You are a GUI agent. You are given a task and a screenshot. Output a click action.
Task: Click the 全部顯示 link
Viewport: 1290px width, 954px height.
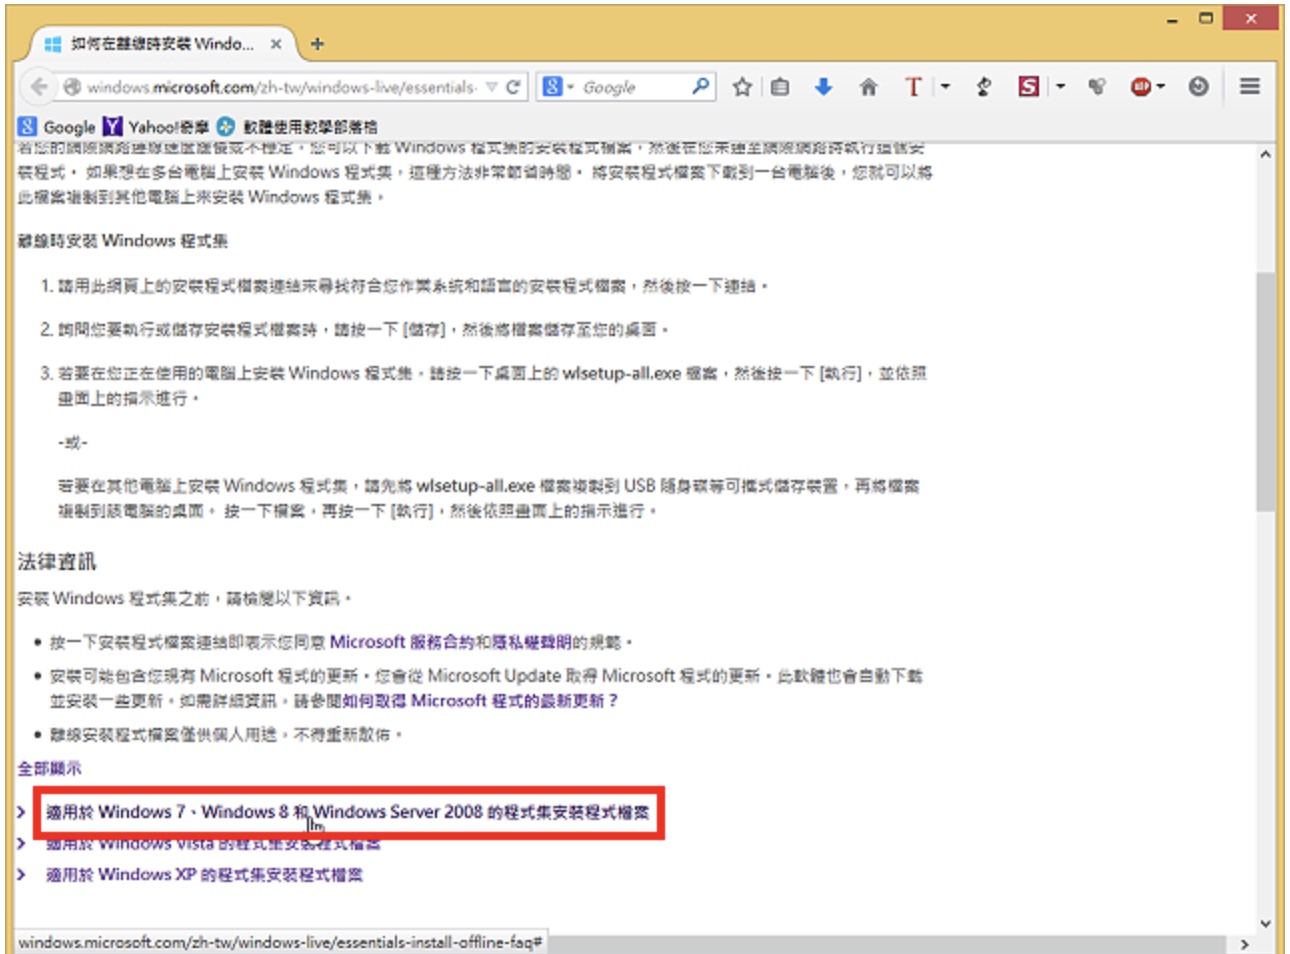(50, 769)
